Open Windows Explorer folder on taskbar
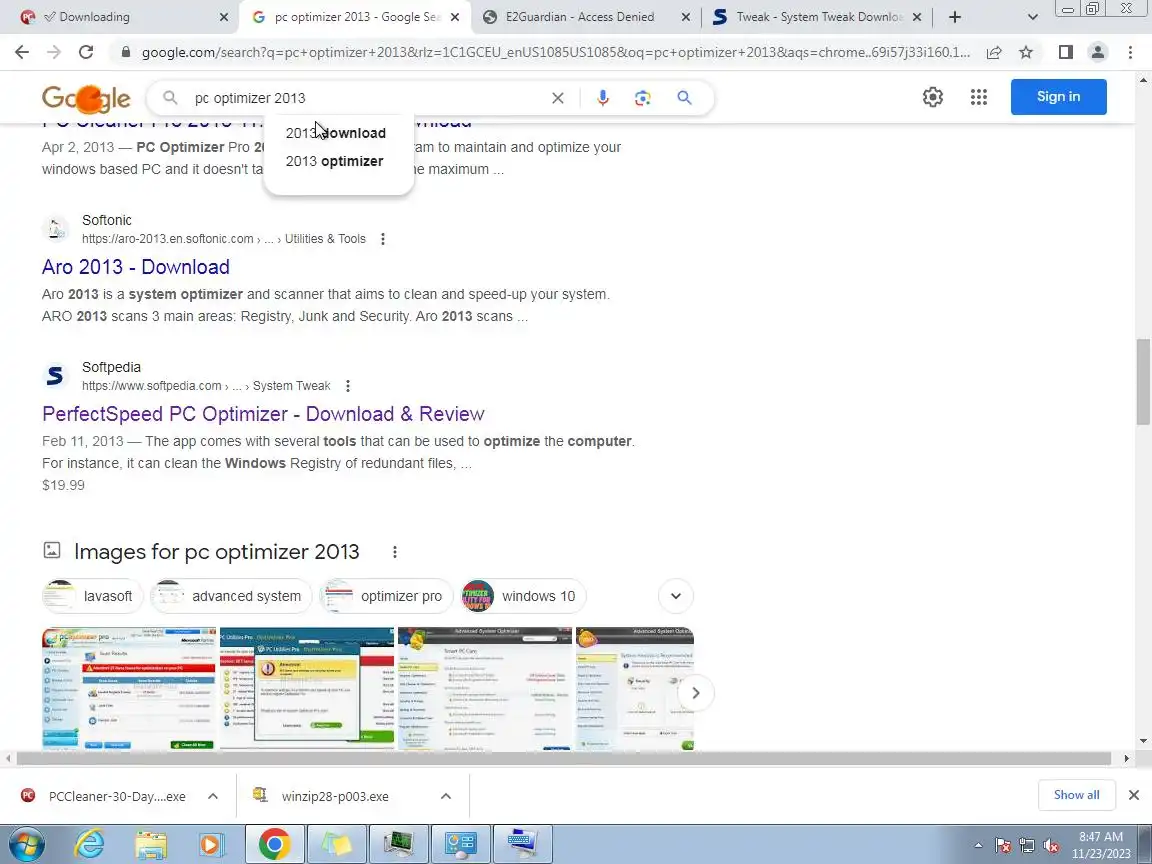This screenshot has width=1152, height=864. pos(151,845)
